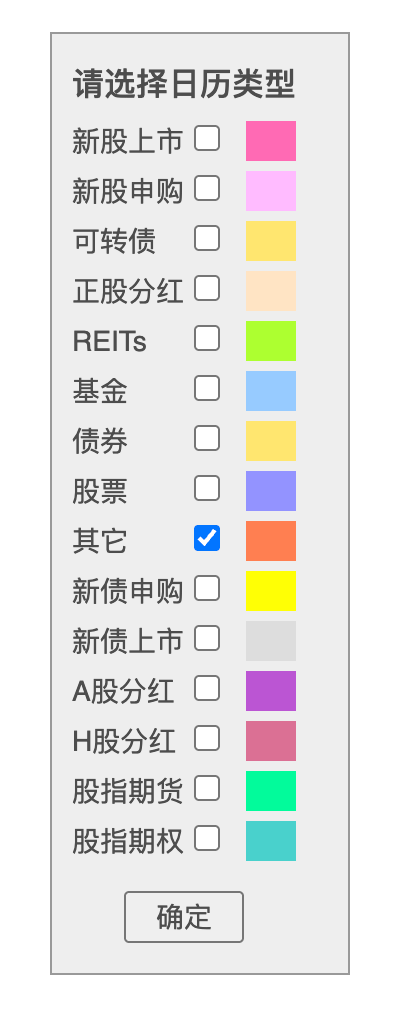Enable the 新股上市 checkbox
The height and width of the screenshot is (1036, 420).
tap(207, 139)
